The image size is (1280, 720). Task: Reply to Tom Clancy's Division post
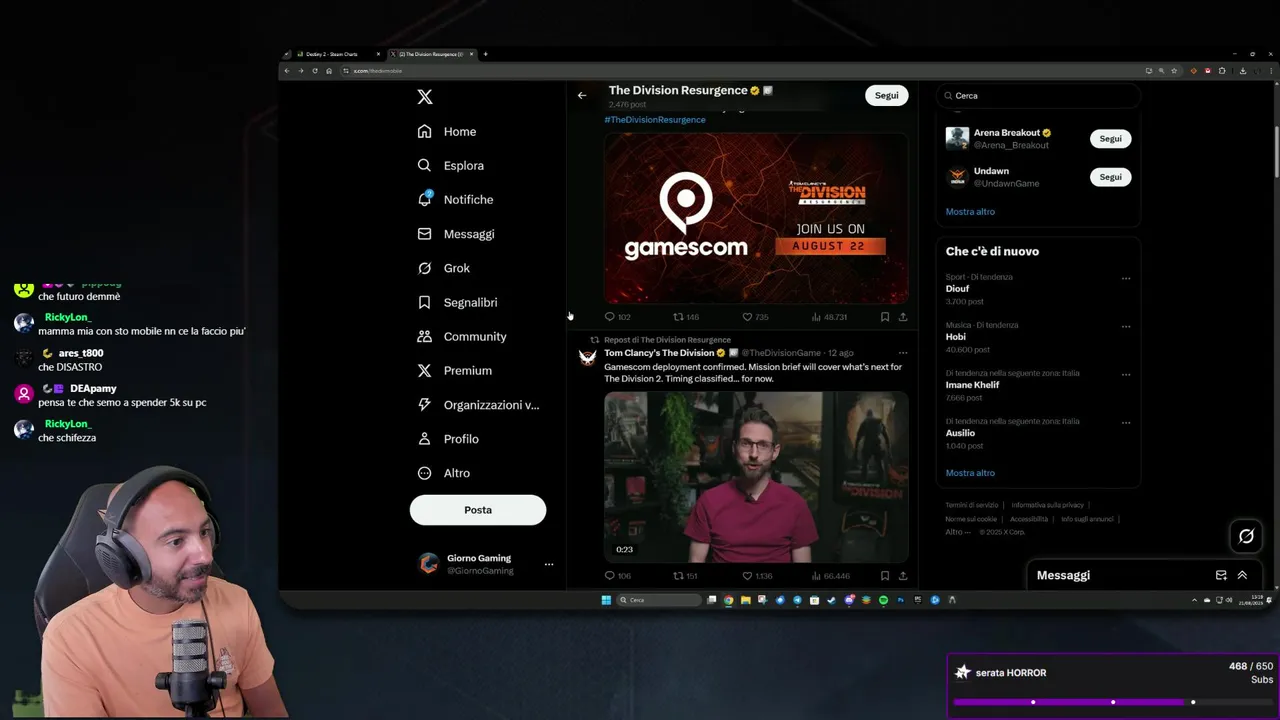tap(617, 576)
